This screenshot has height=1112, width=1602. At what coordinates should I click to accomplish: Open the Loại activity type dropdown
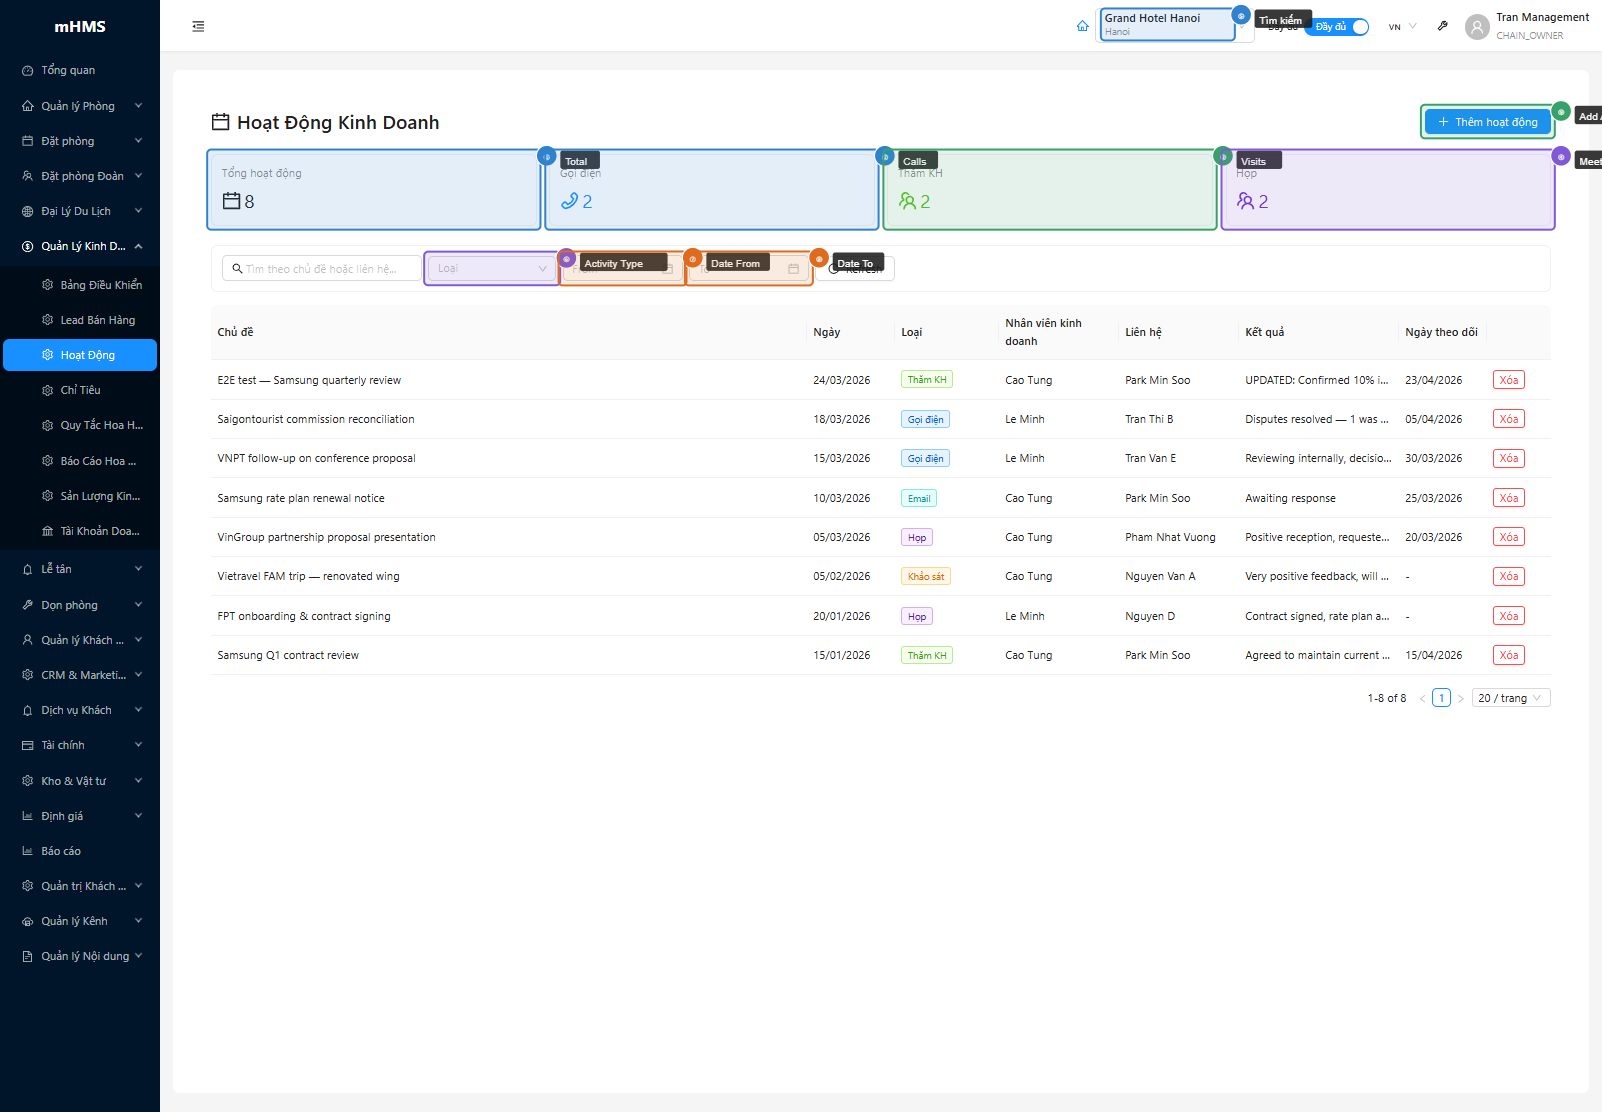tap(491, 268)
